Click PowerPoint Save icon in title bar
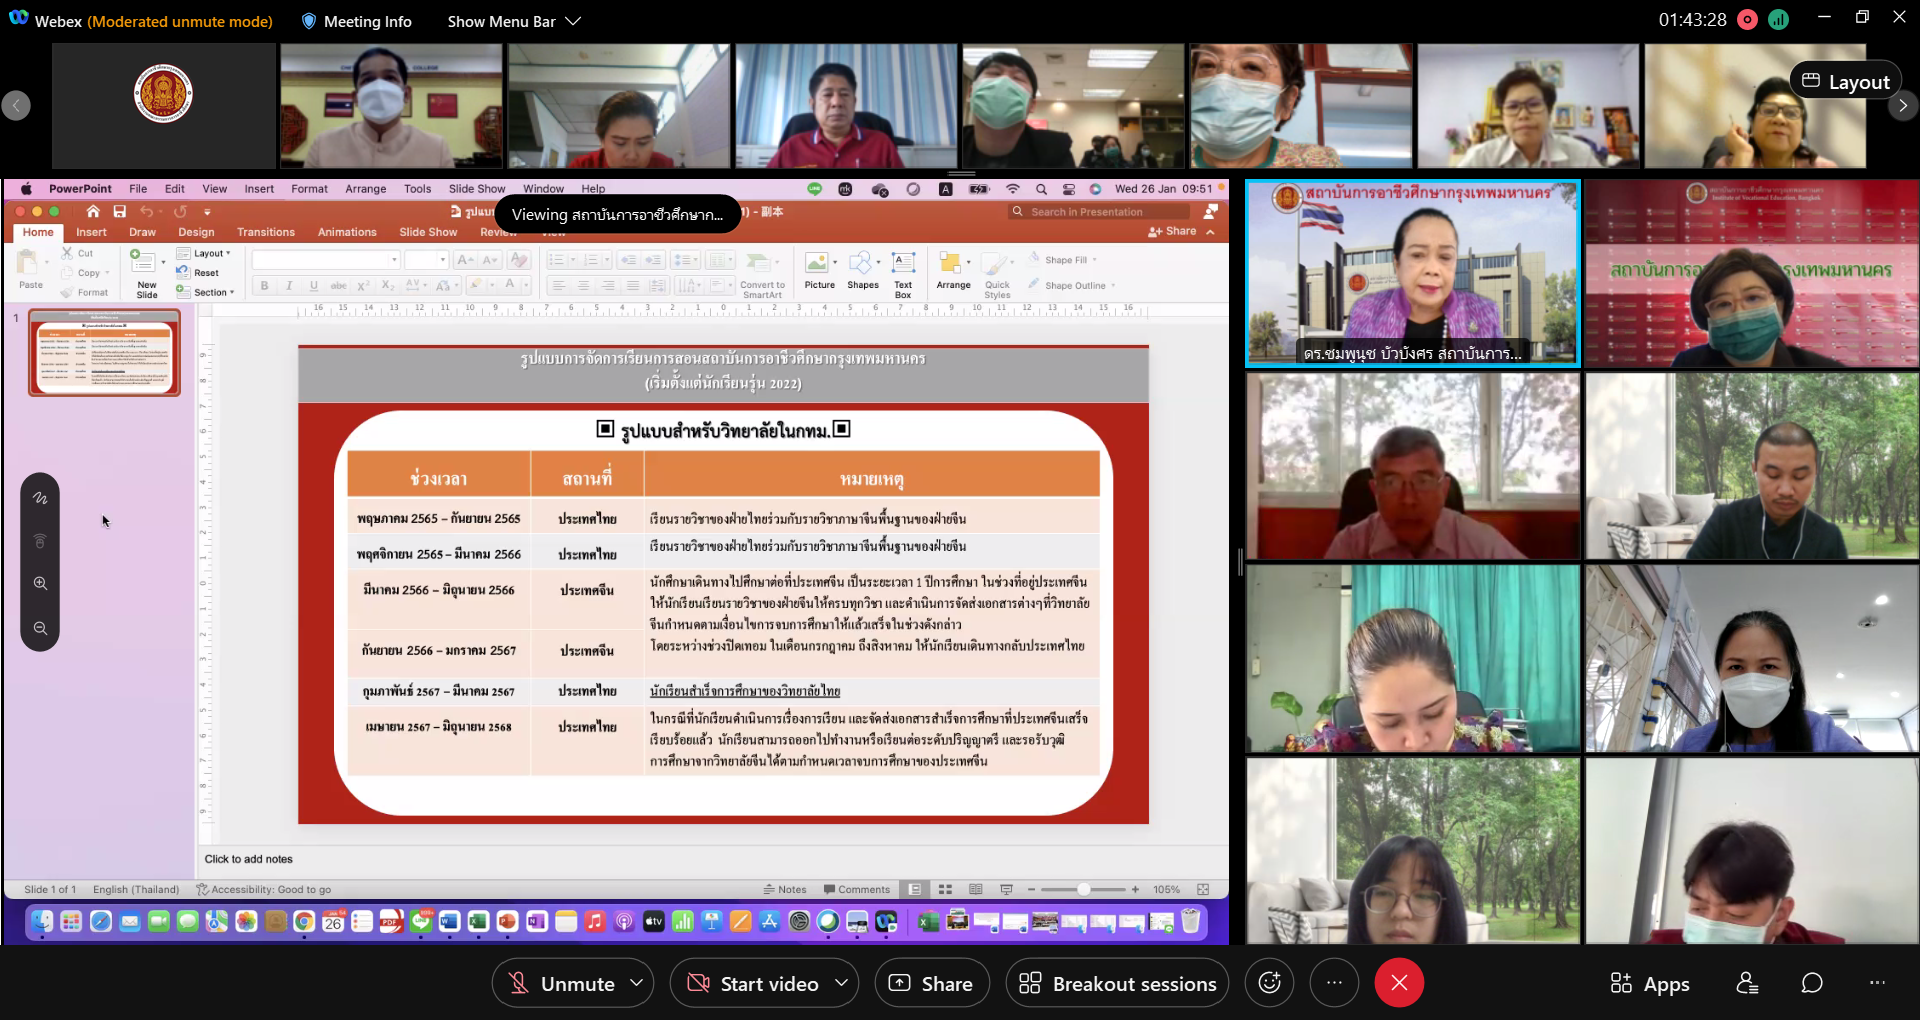 (119, 211)
